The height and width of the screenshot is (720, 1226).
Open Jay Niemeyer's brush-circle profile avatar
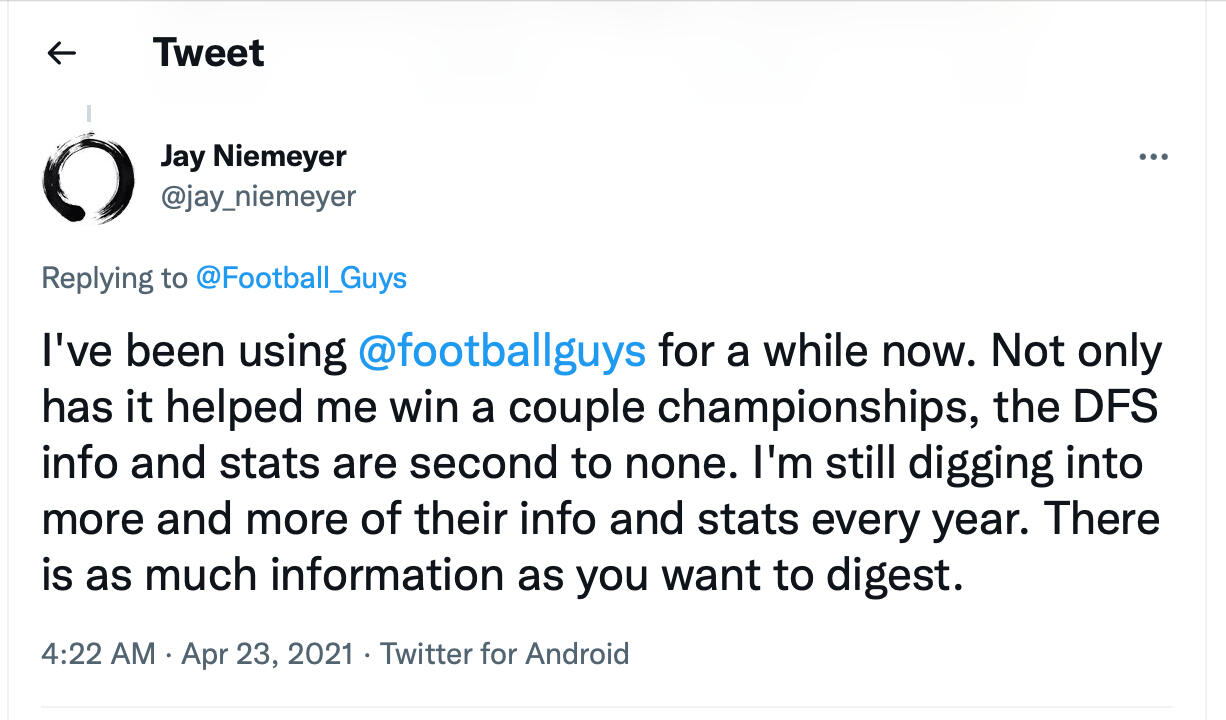(88, 176)
